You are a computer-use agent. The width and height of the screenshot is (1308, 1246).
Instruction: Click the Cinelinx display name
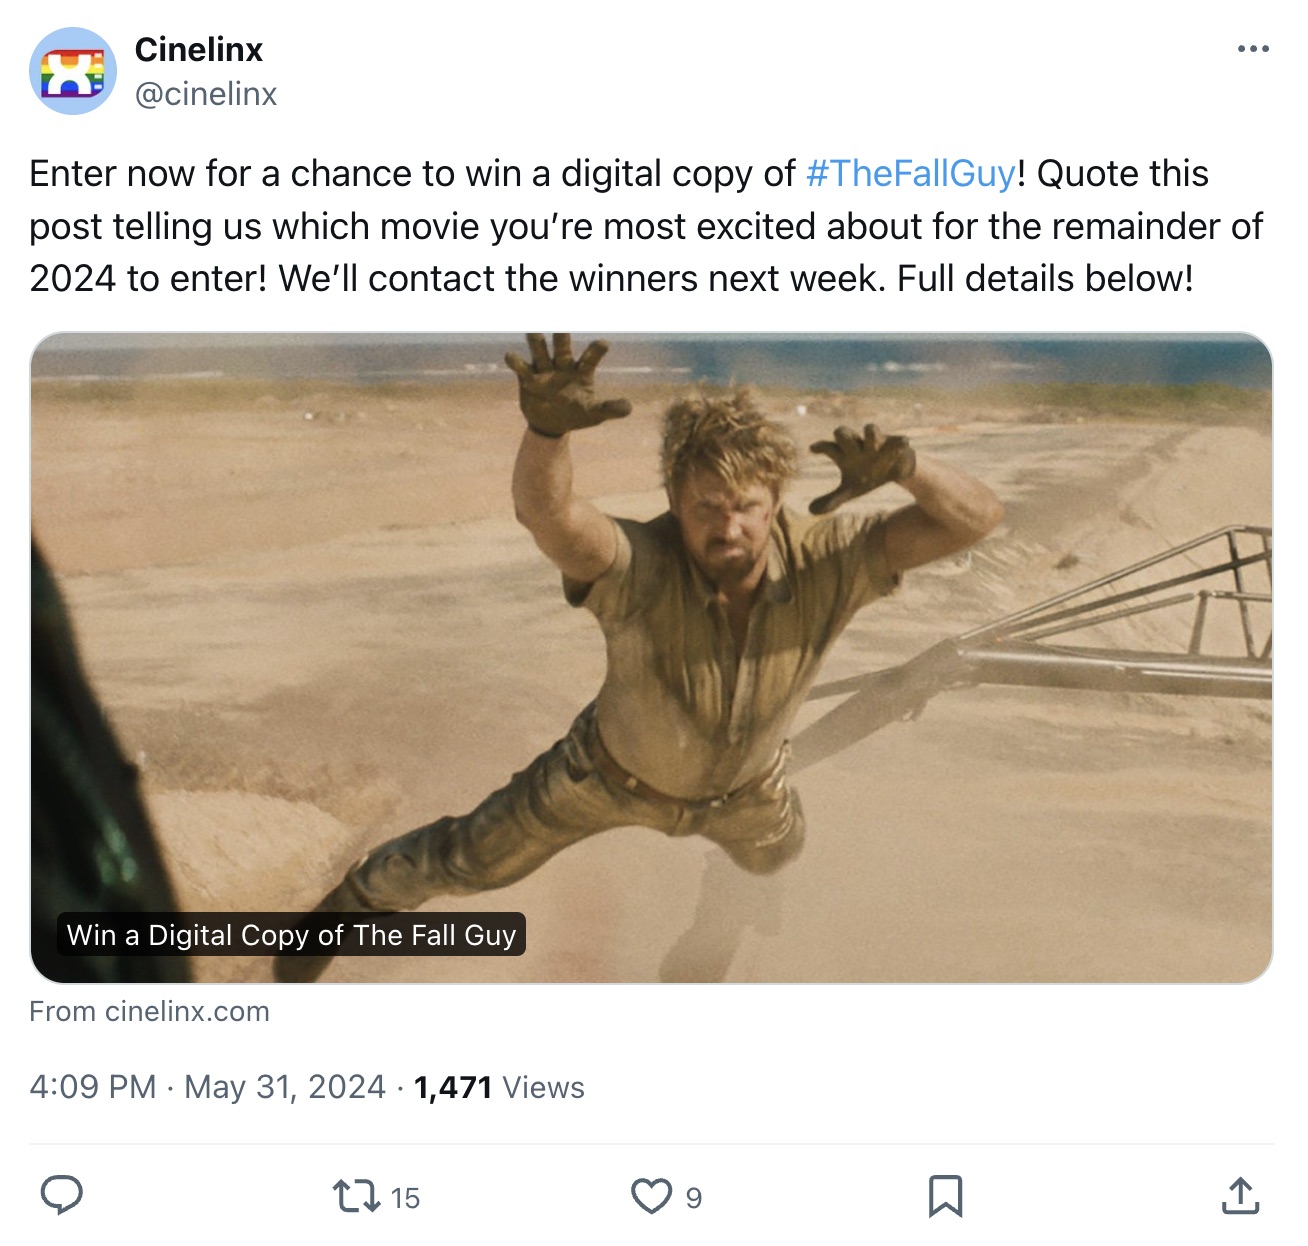tap(199, 49)
